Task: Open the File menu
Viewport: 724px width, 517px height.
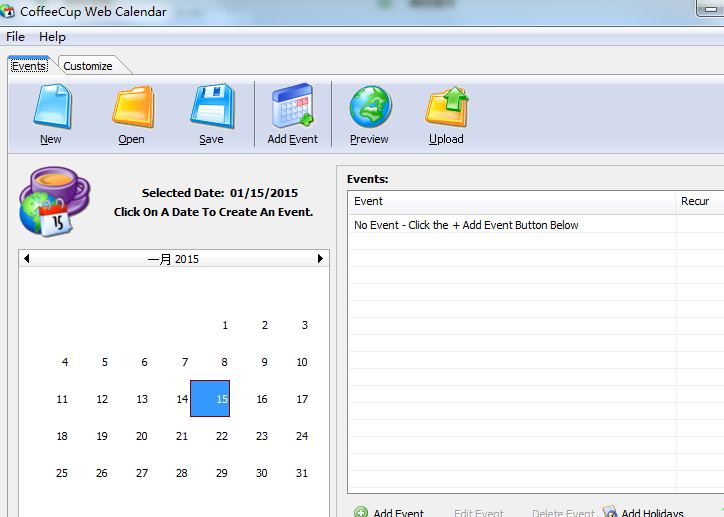Action: click(x=15, y=37)
